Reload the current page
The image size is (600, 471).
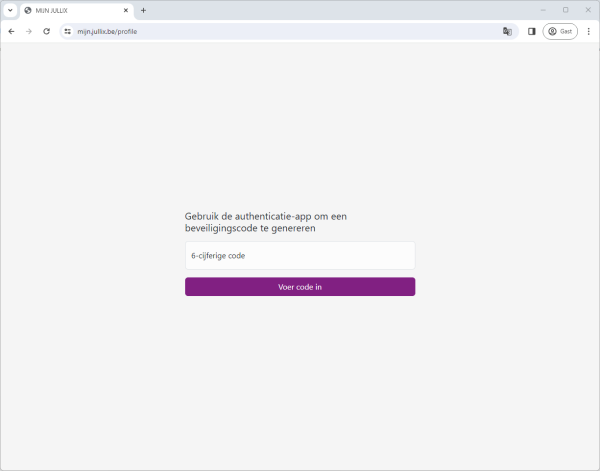(x=46, y=31)
